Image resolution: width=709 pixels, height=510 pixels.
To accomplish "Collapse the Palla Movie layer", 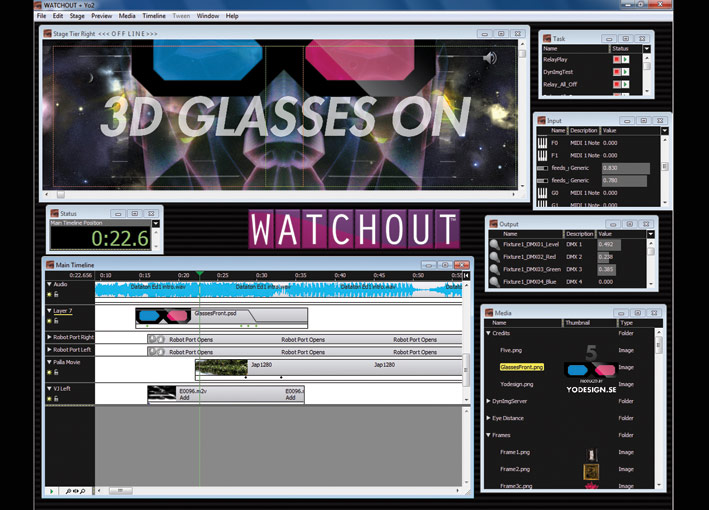I will pos(49,362).
